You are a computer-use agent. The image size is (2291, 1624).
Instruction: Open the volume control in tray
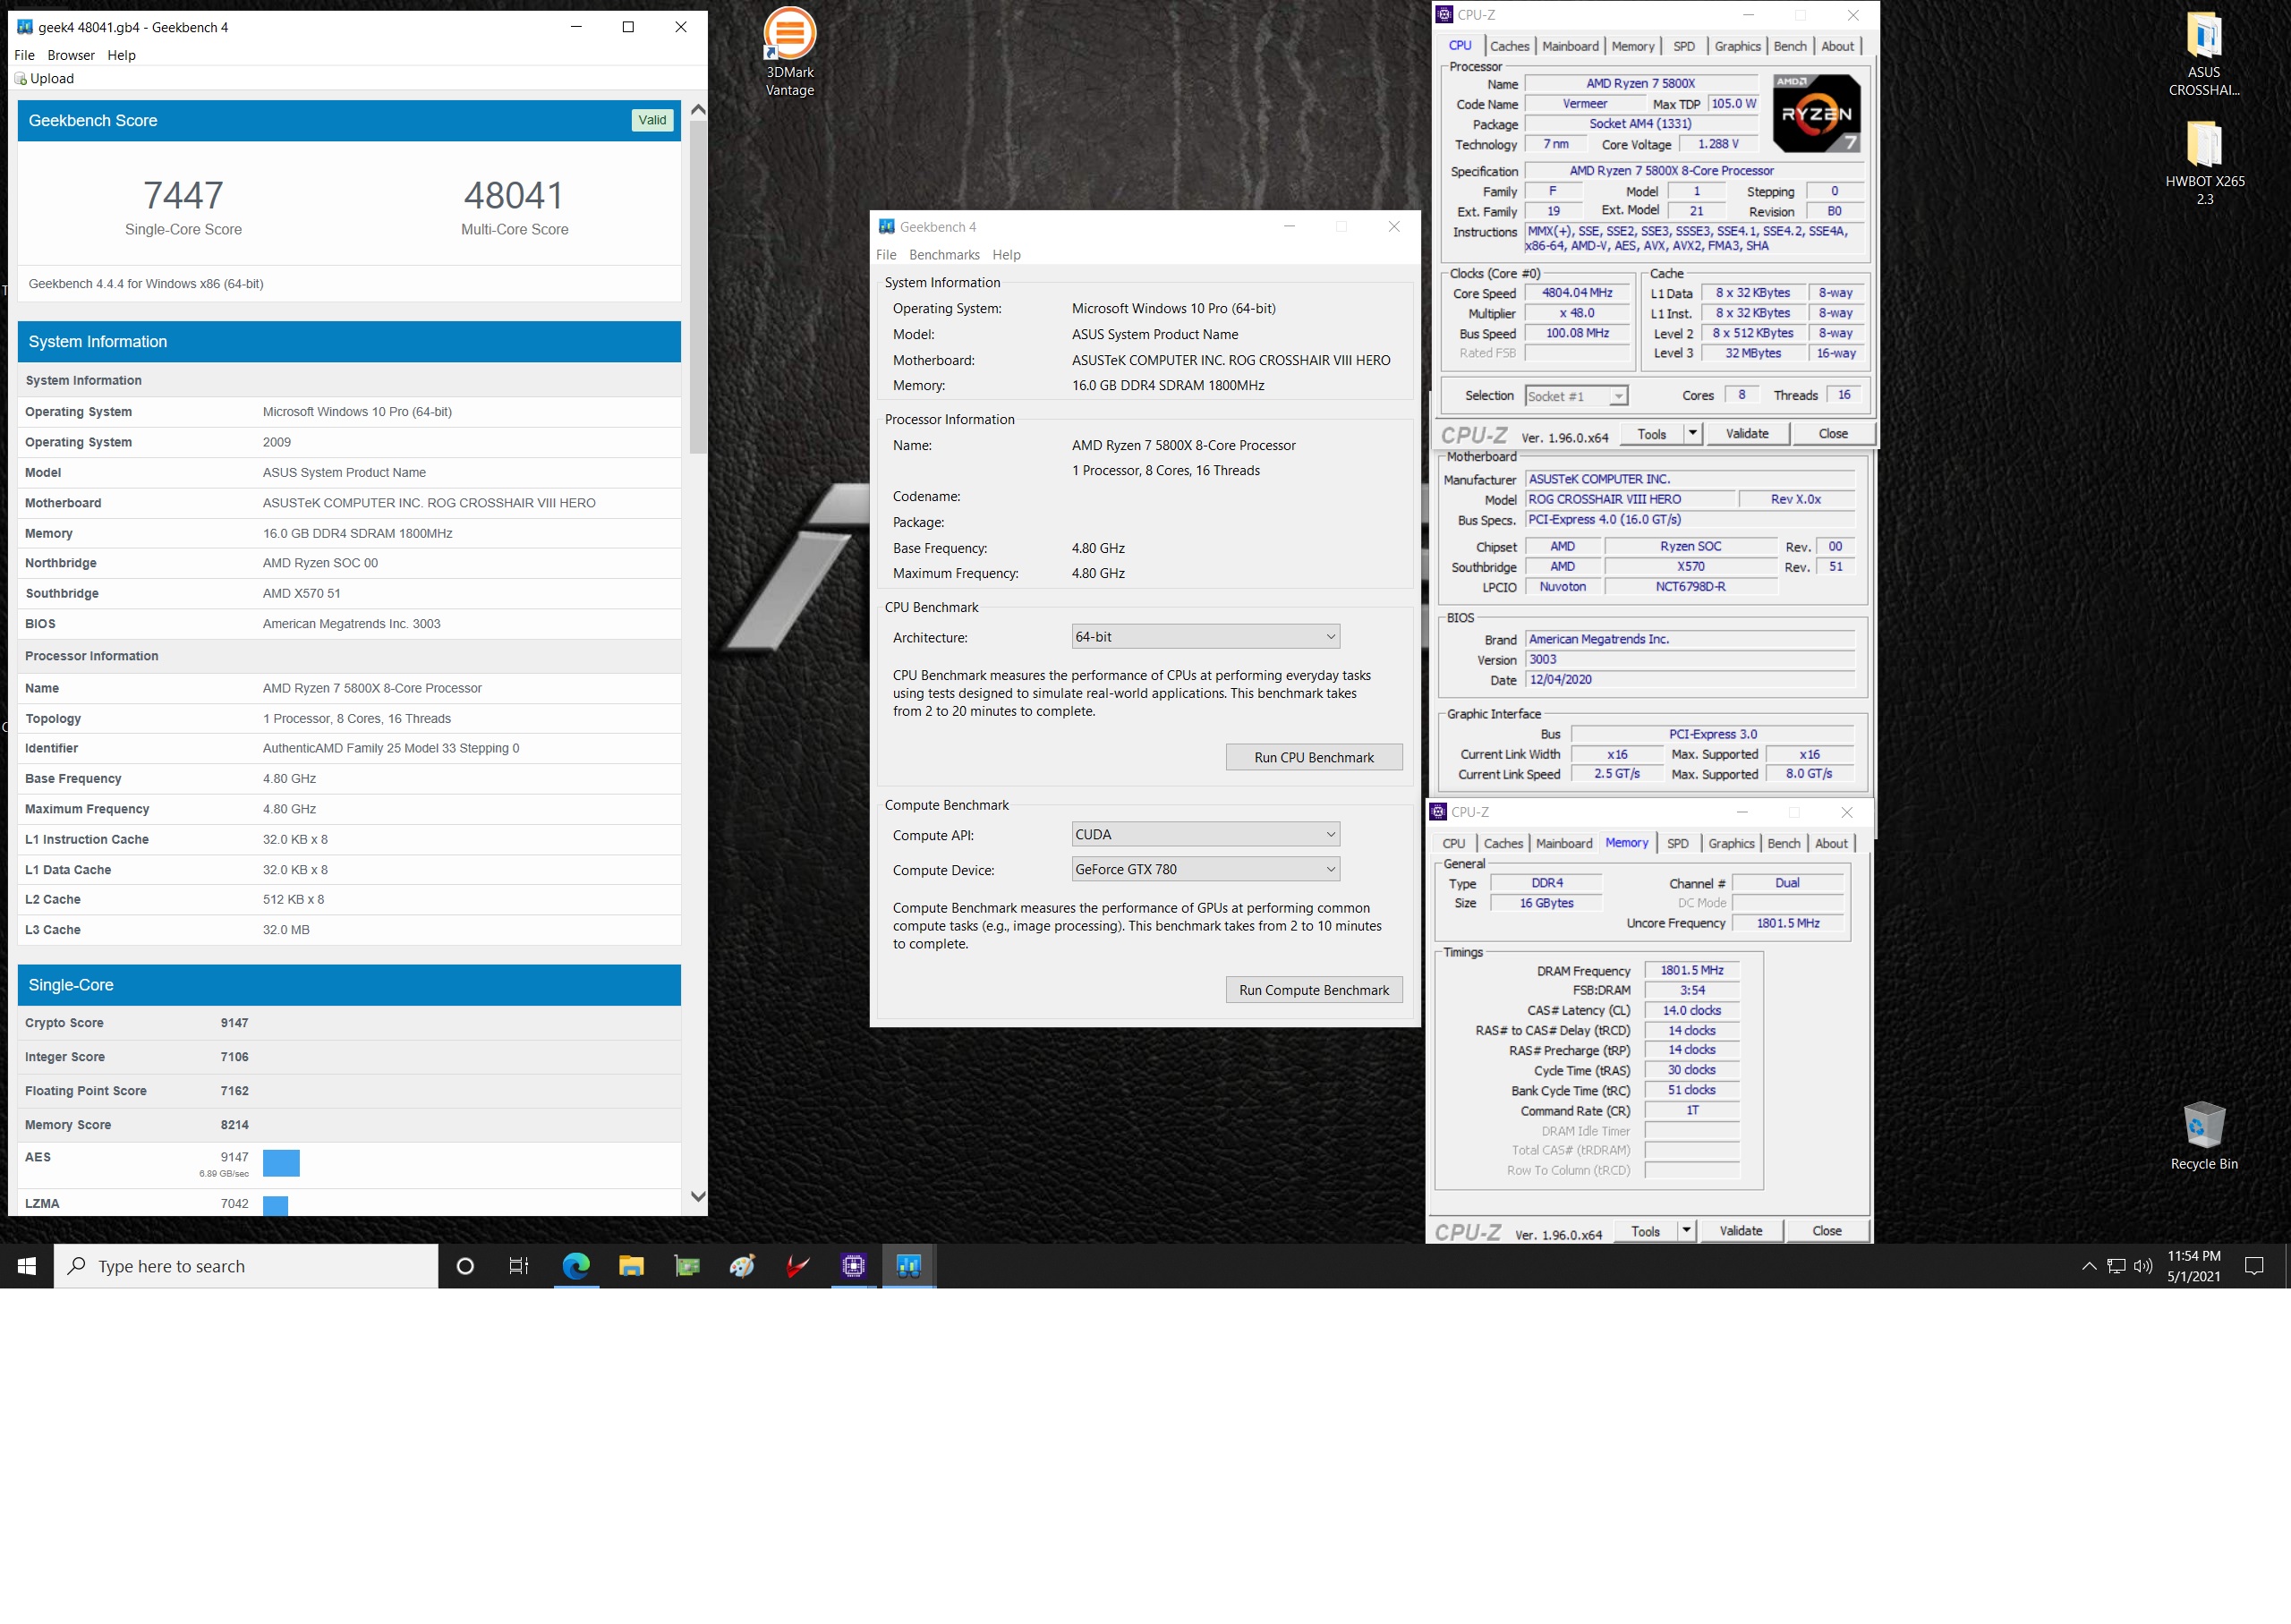[2143, 1266]
